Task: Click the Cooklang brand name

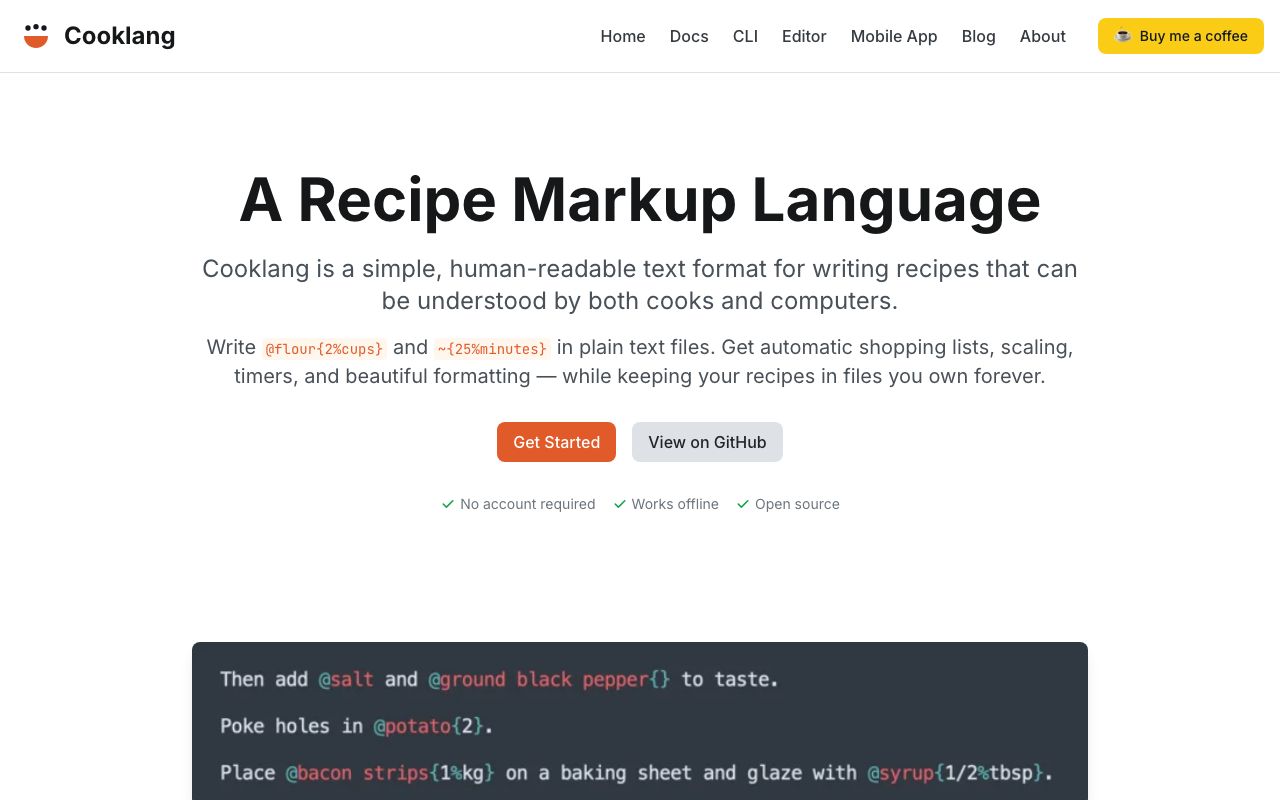Action: [x=120, y=36]
